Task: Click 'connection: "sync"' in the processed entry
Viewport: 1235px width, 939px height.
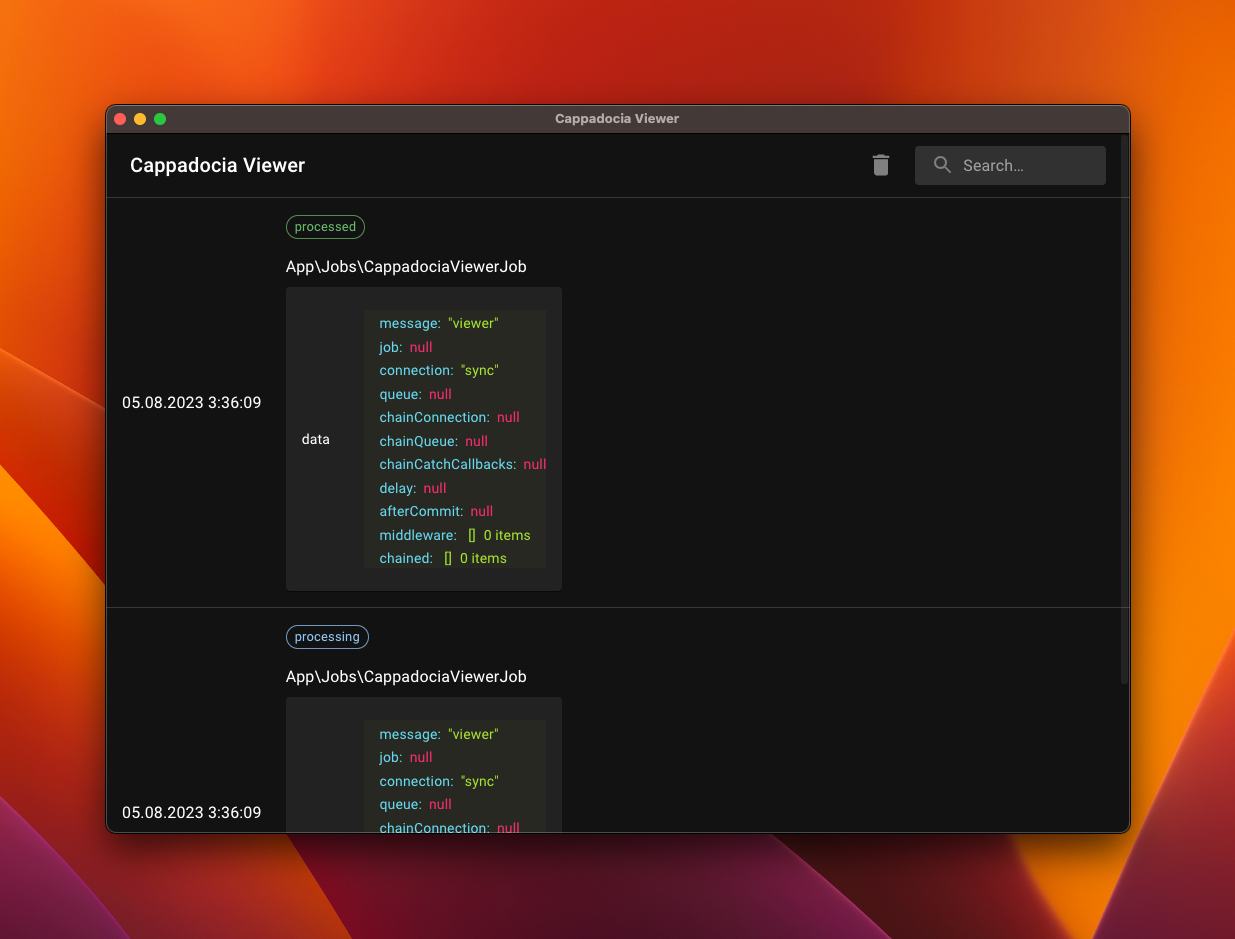Action: (439, 371)
